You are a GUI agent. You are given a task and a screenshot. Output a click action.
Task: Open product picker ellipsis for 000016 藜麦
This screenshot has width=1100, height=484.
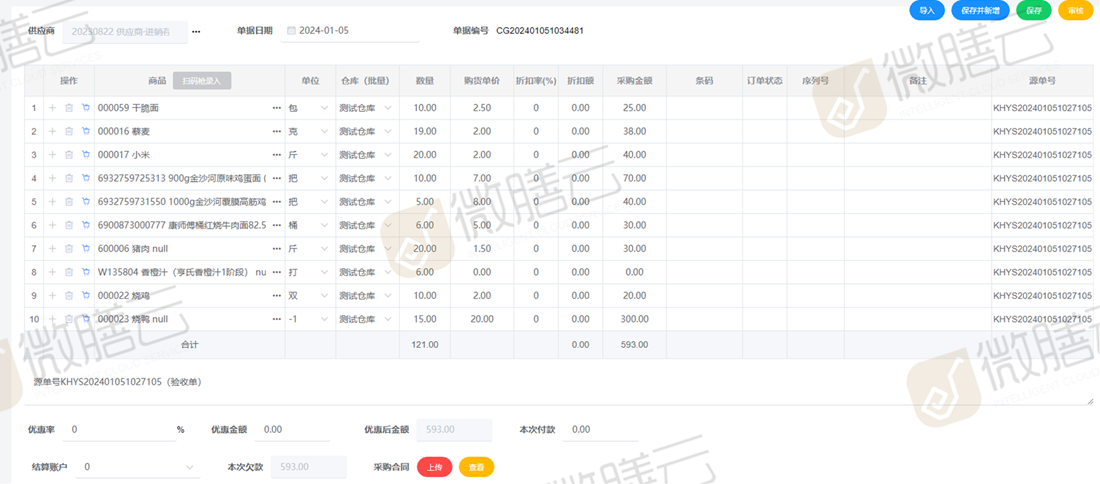point(276,131)
